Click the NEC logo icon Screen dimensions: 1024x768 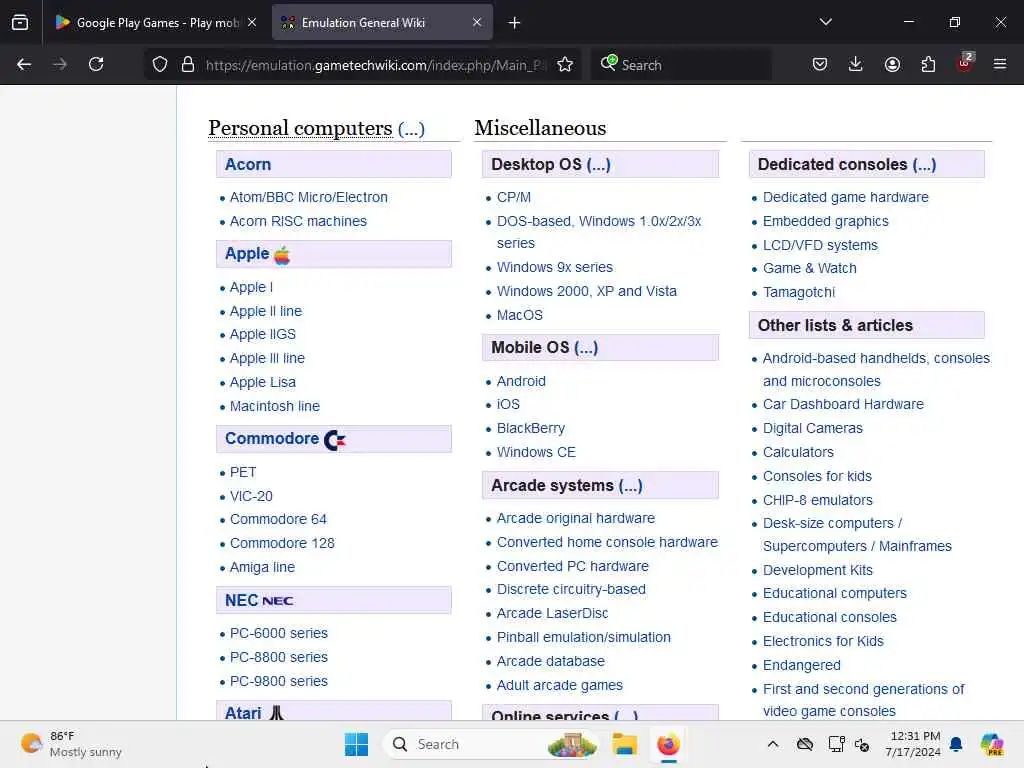[278, 600]
